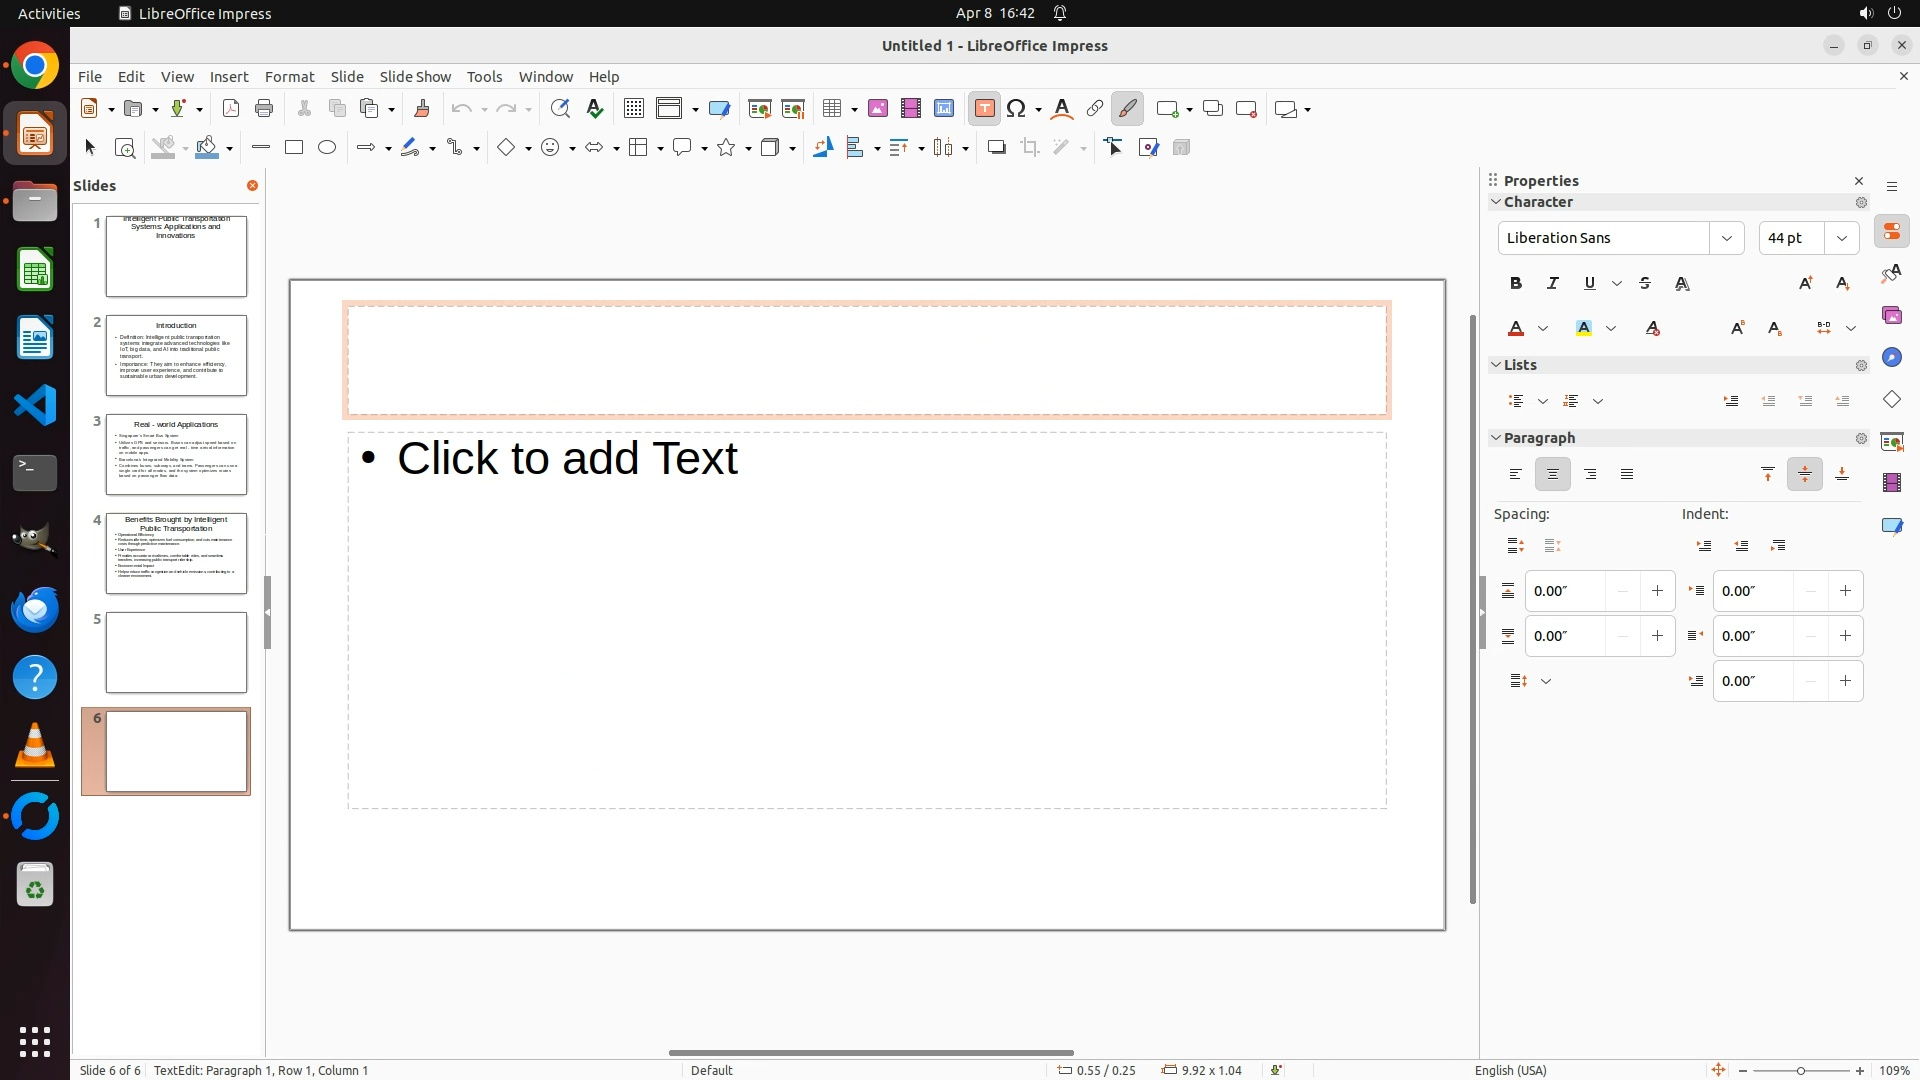Open the Slide Show menu
The width and height of the screenshot is (1920, 1080).
click(x=415, y=77)
